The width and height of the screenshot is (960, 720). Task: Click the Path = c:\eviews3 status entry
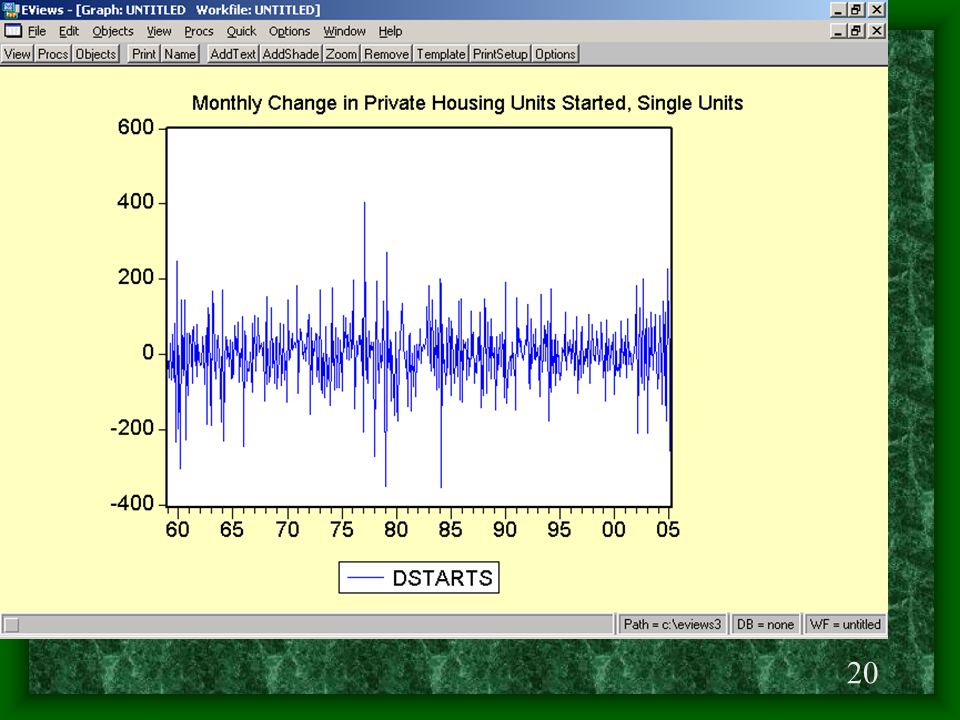point(672,624)
